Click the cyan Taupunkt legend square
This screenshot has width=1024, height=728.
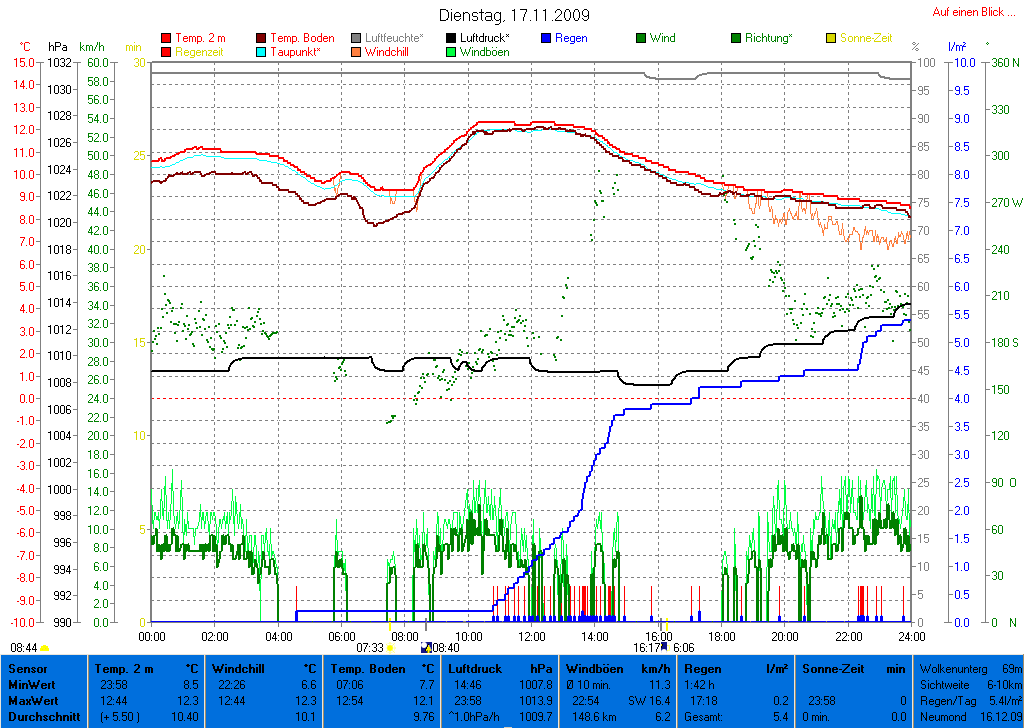coord(262,52)
